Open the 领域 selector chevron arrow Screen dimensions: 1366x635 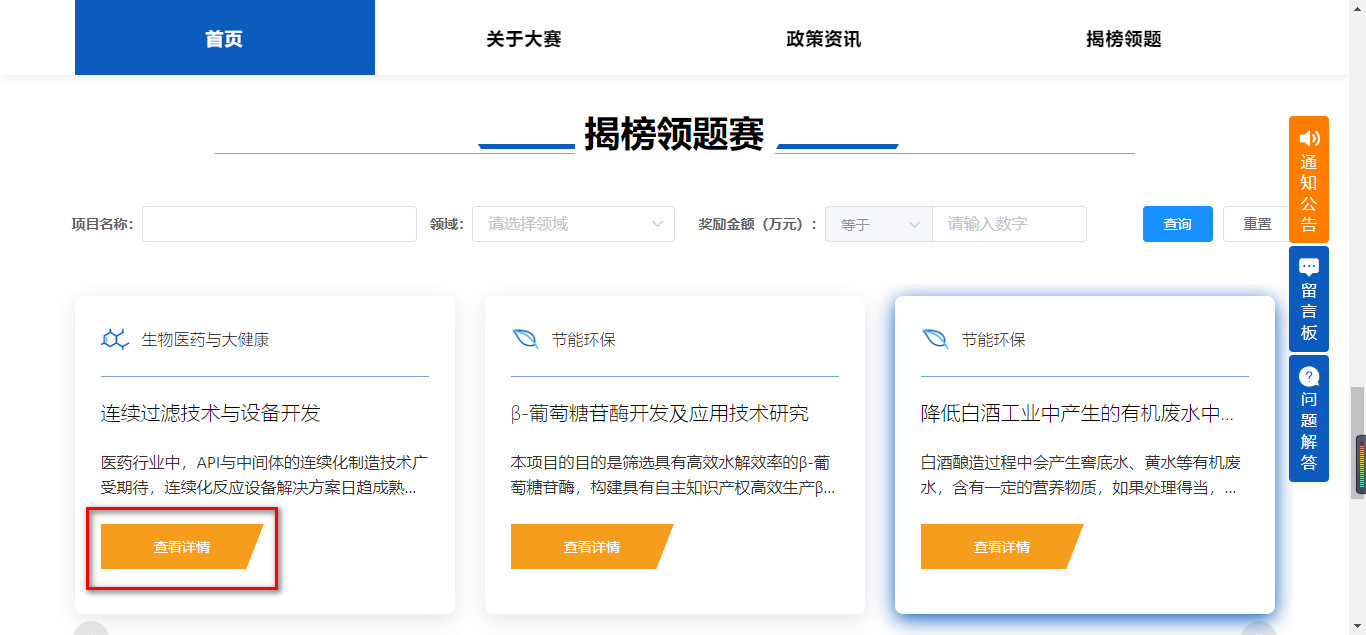[x=658, y=224]
